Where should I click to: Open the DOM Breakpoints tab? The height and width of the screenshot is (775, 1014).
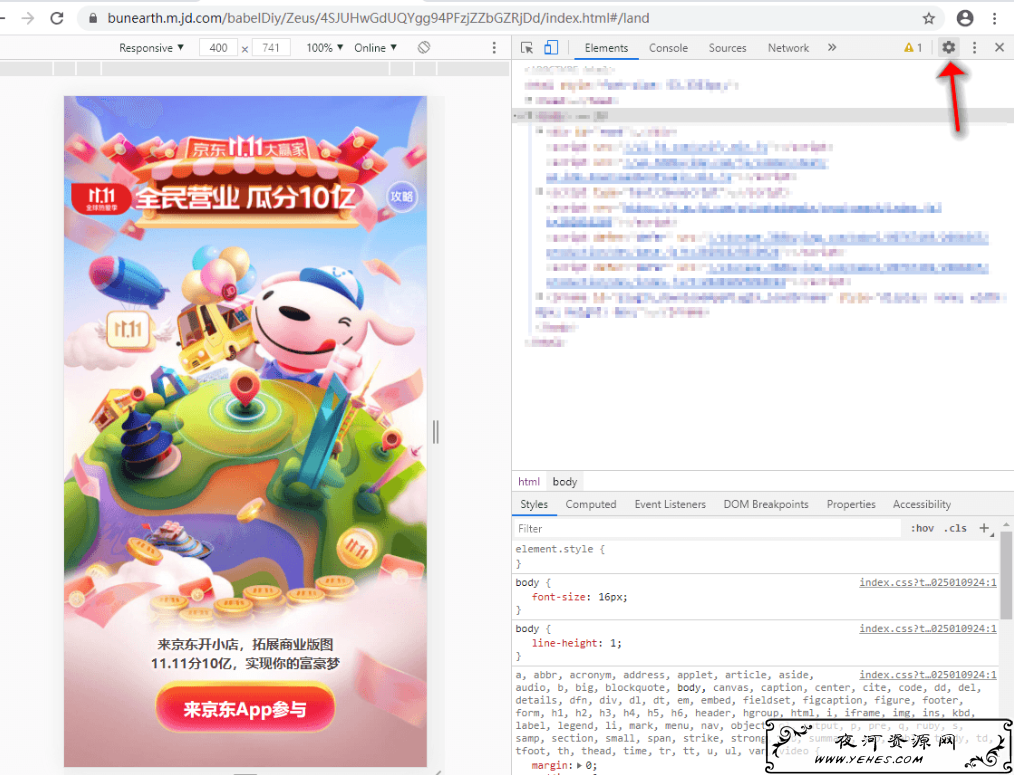[x=766, y=504]
